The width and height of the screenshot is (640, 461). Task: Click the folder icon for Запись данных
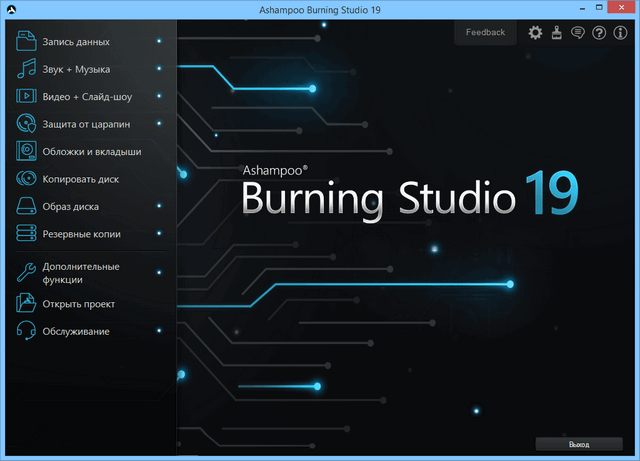point(26,42)
